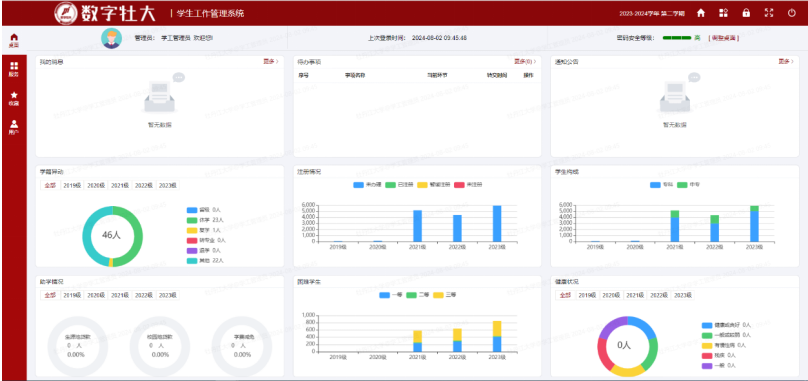Image resolution: width=808 pixels, height=381 pixels.
Task: Toggle fullscreen with the expand icon
Action: pyautogui.click(x=769, y=13)
